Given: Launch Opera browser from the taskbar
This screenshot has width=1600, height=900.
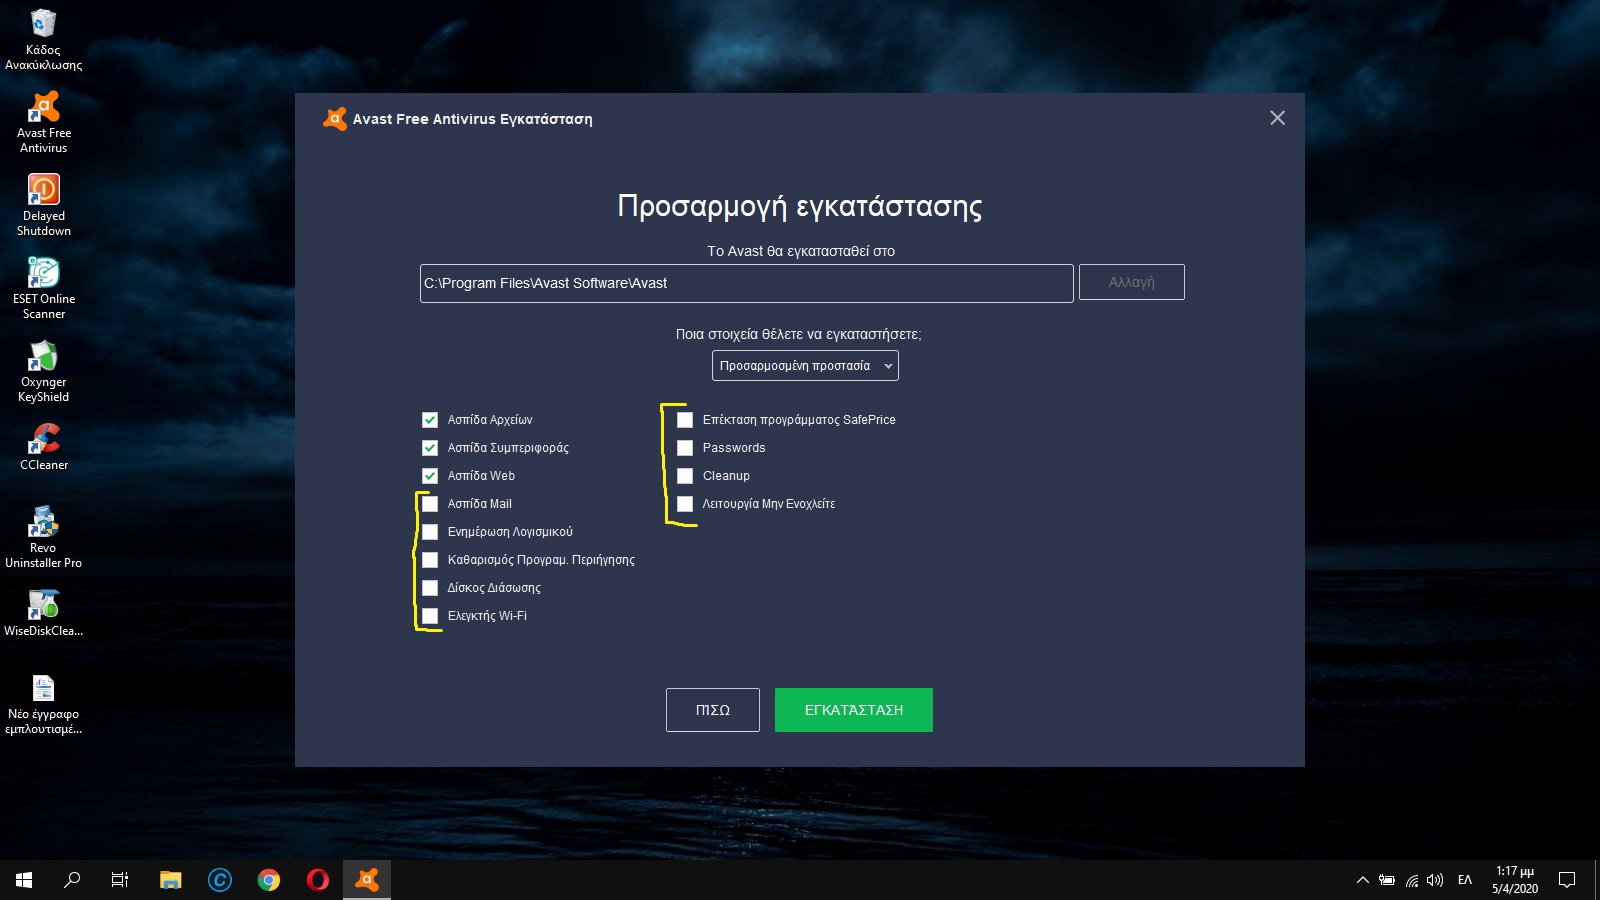Looking at the screenshot, I should coord(318,880).
